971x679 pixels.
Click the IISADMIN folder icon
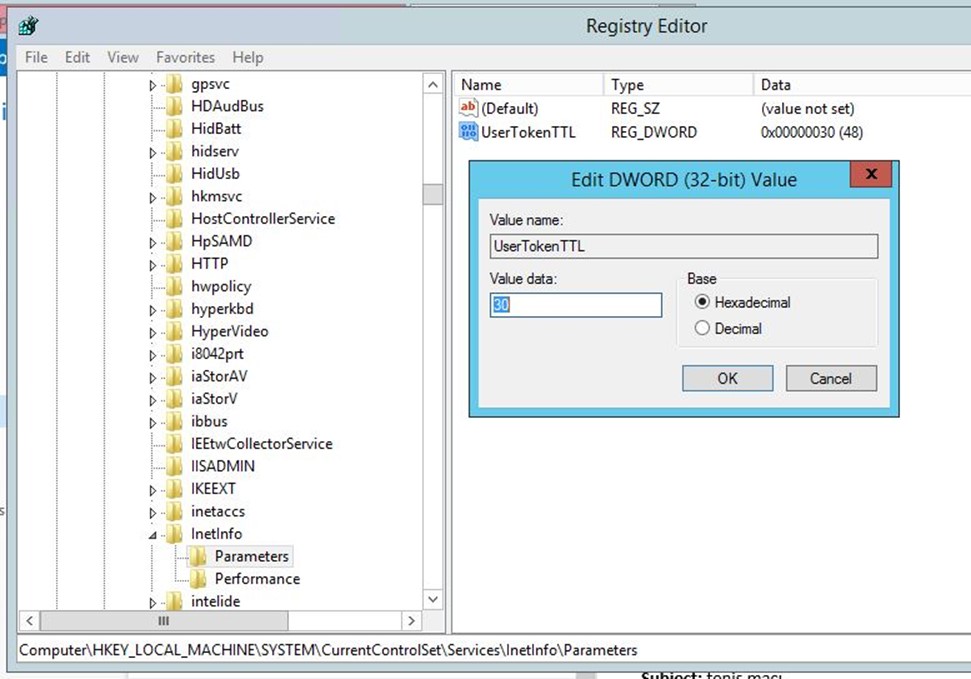click(x=175, y=466)
